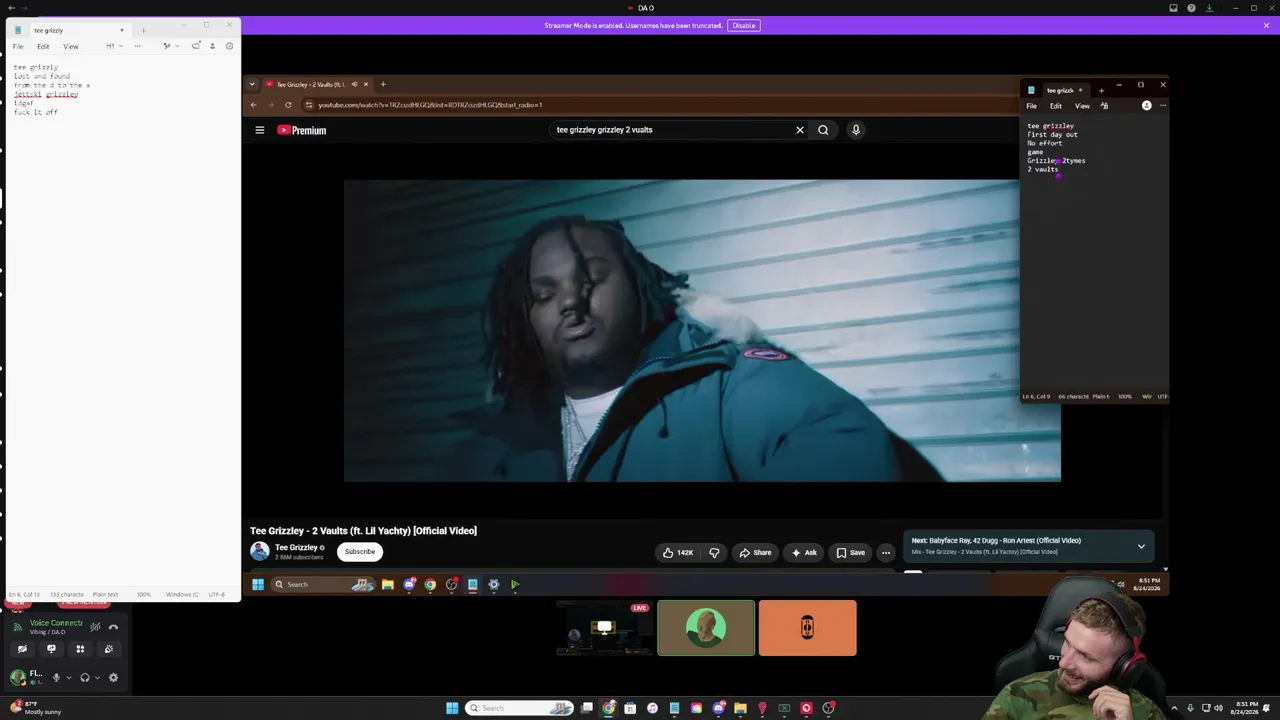Open the live stream thumbnail in Discord call
The image size is (1280, 720).
pos(604,628)
